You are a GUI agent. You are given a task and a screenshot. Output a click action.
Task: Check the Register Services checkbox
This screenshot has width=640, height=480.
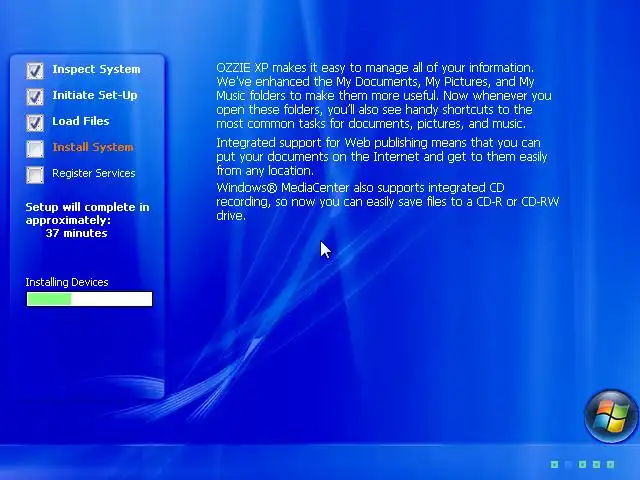coord(35,174)
